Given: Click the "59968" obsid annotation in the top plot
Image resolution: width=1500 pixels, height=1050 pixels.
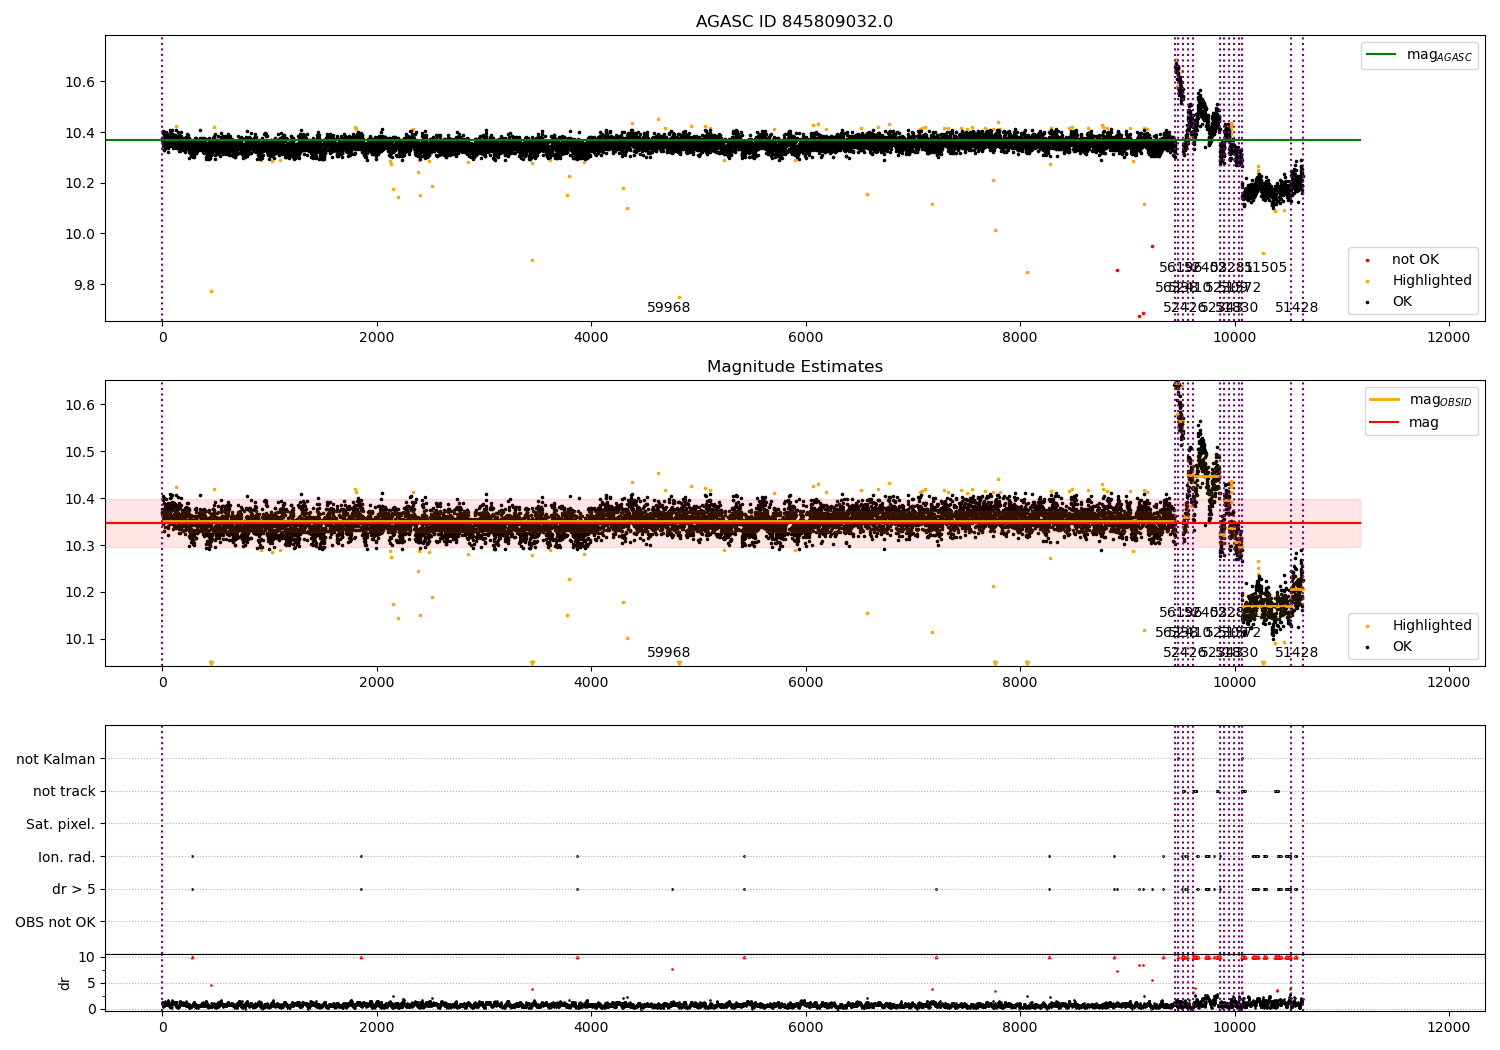Looking at the screenshot, I should point(668,307).
